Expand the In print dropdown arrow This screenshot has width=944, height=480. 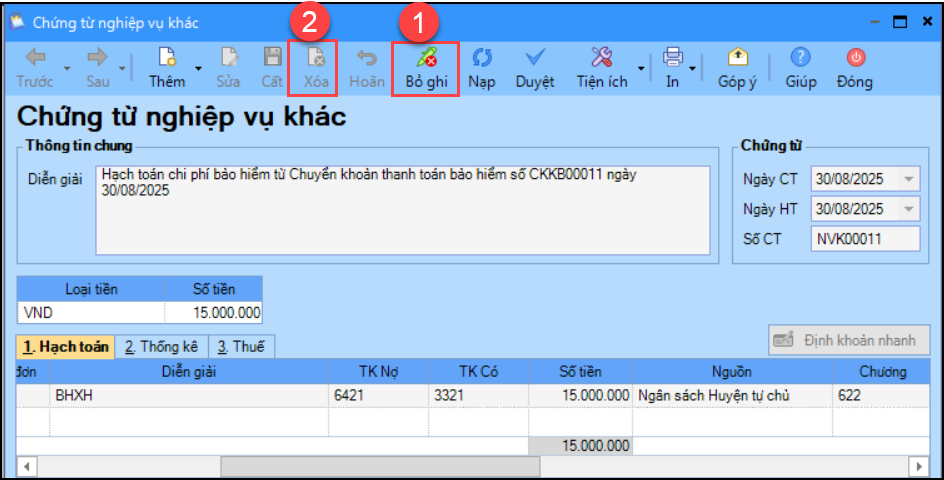click(692, 68)
